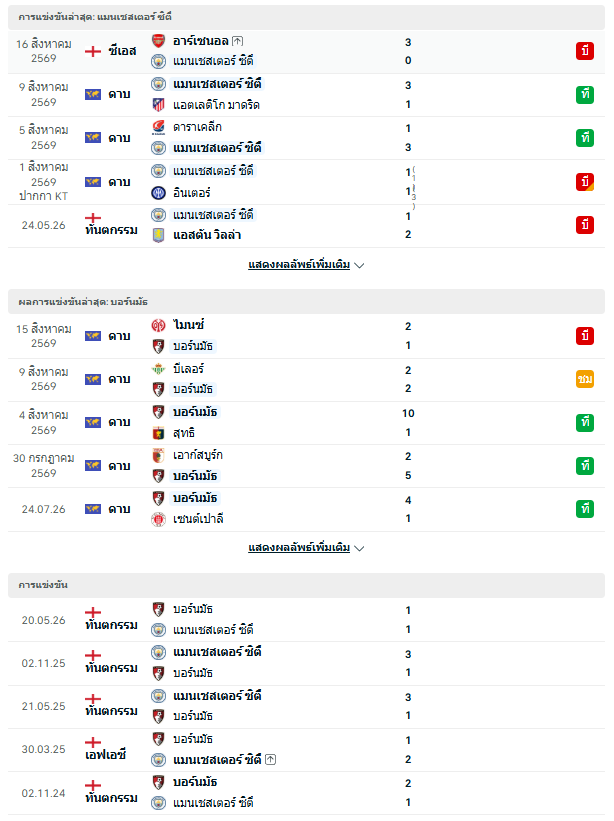The image size is (614, 821).
Task: Click the chevron beside Bournemouth show-more link
Action: click(x=359, y=548)
